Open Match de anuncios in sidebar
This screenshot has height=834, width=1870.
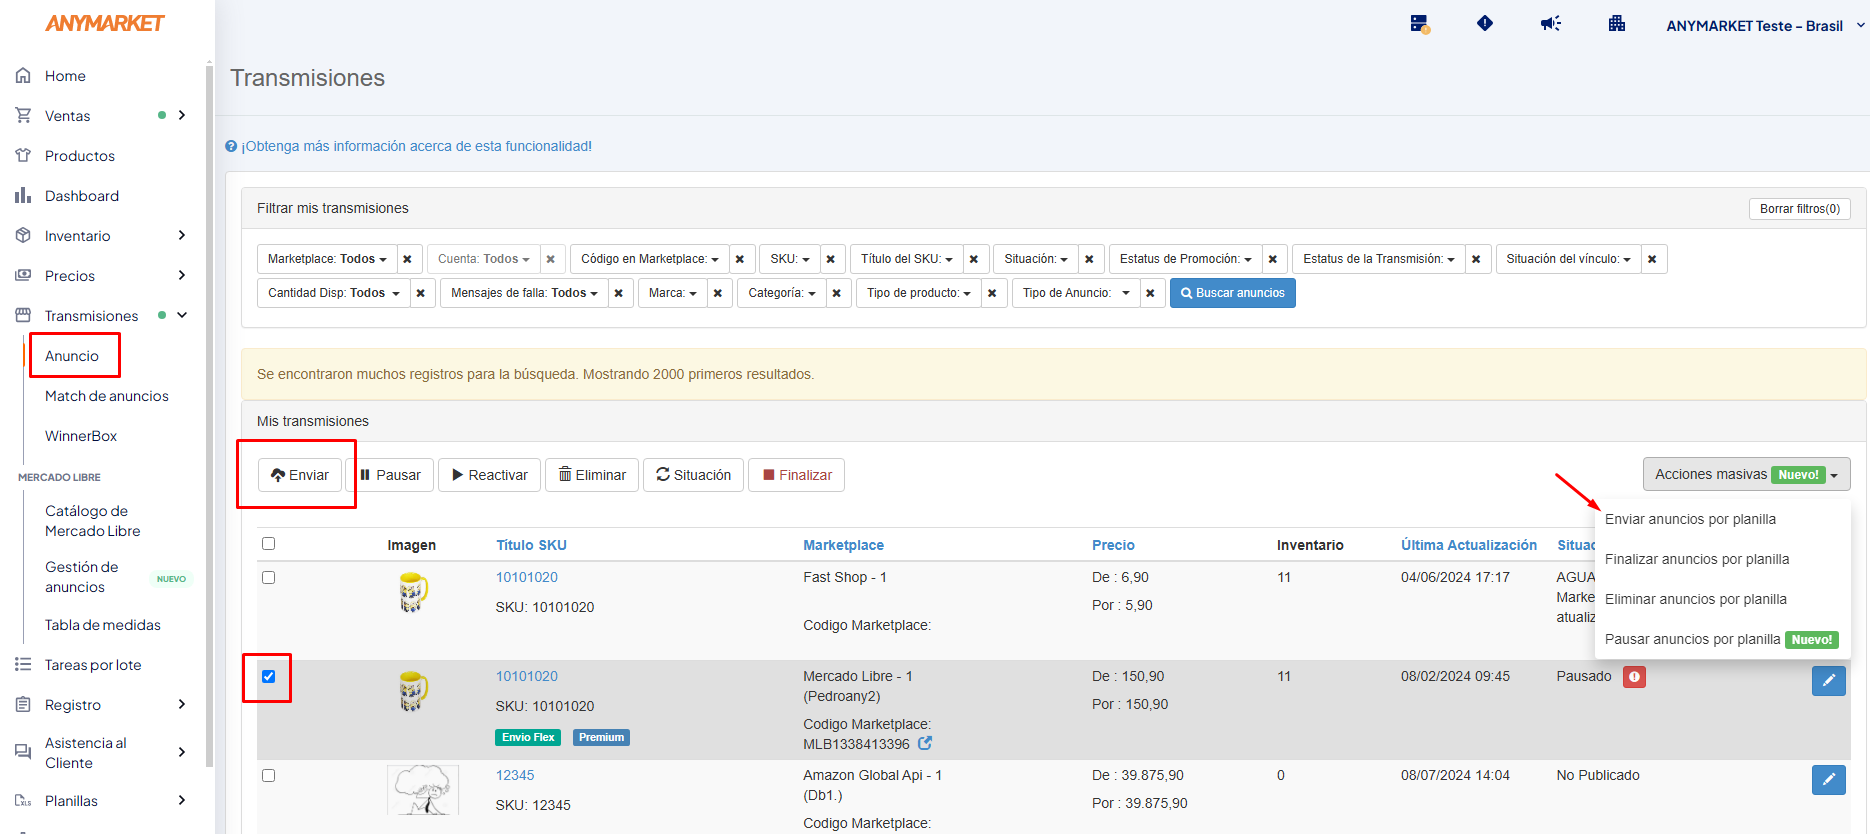pos(107,396)
